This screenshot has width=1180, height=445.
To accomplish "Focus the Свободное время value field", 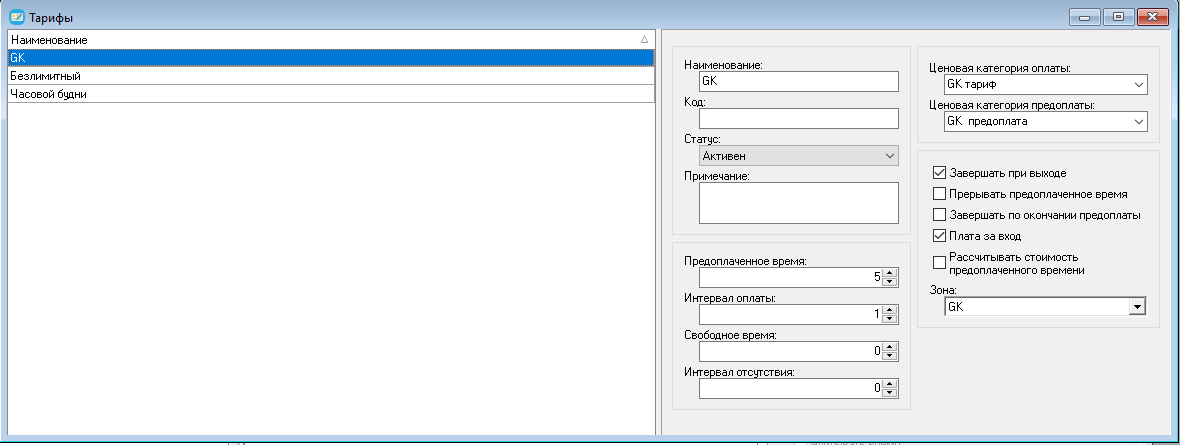I will (x=790, y=351).
